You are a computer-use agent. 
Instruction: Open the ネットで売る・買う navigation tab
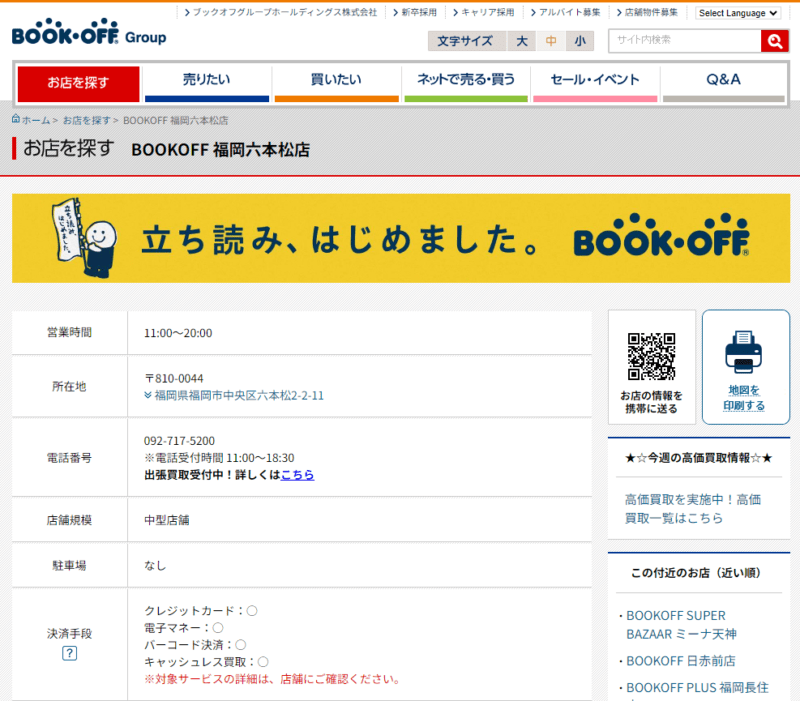466,84
